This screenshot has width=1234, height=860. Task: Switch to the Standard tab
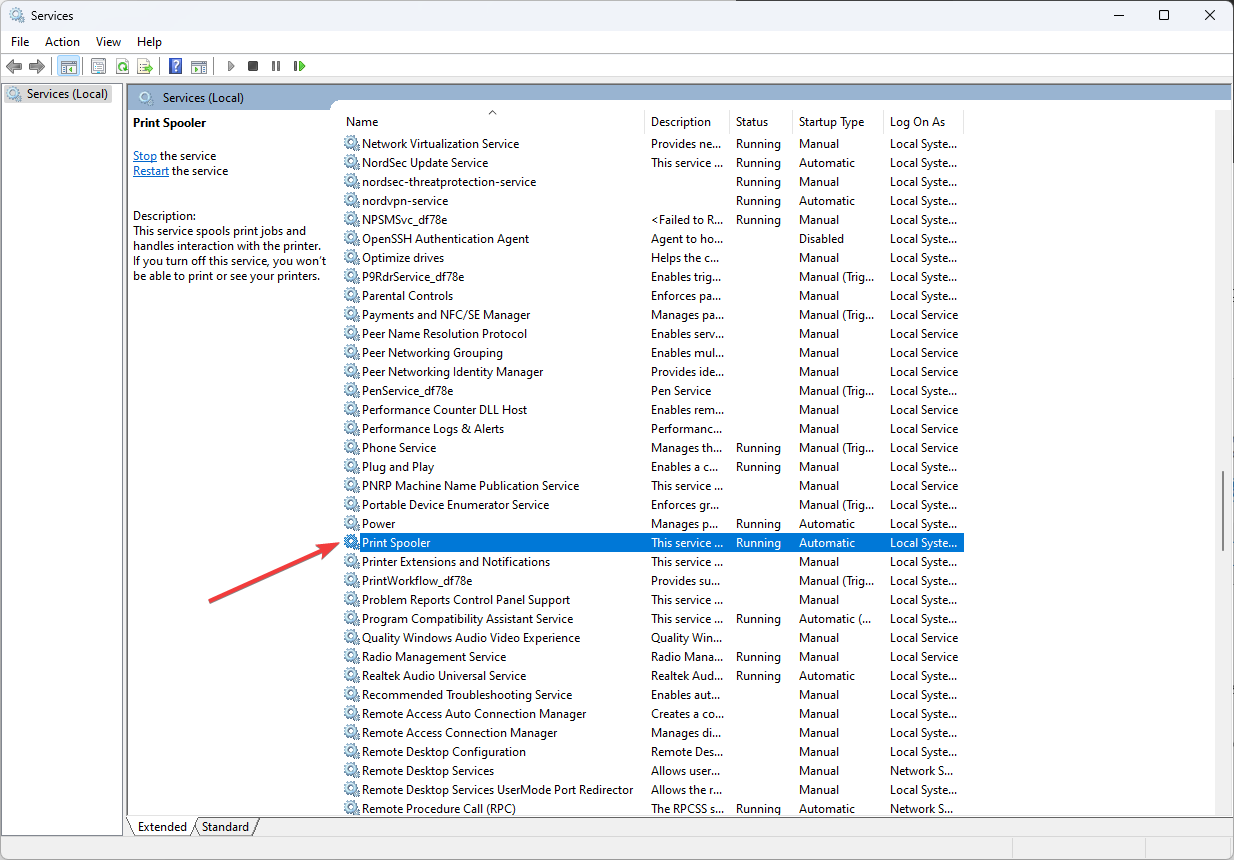click(225, 827)
